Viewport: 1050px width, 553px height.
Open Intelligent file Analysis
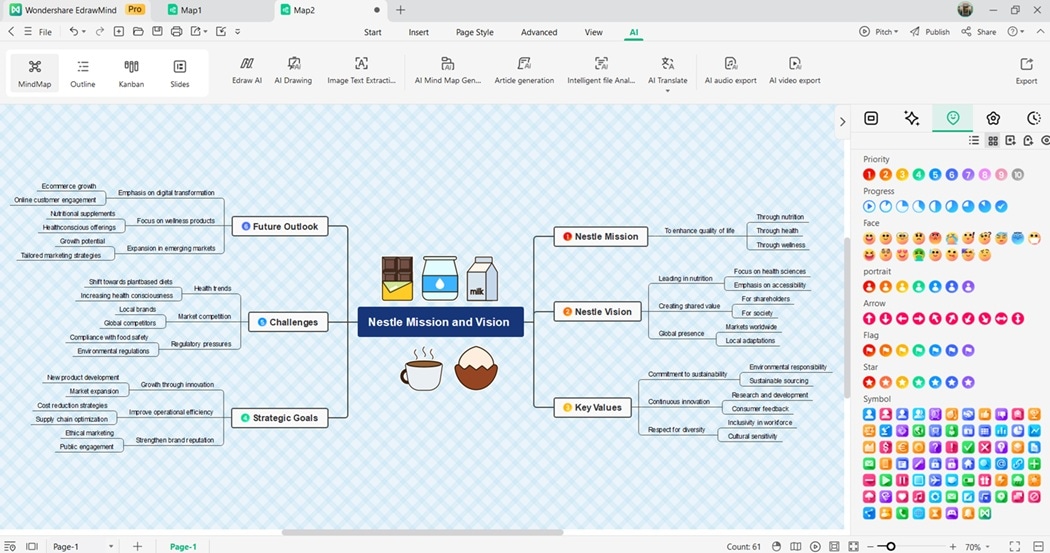click(x=601, y=71)
